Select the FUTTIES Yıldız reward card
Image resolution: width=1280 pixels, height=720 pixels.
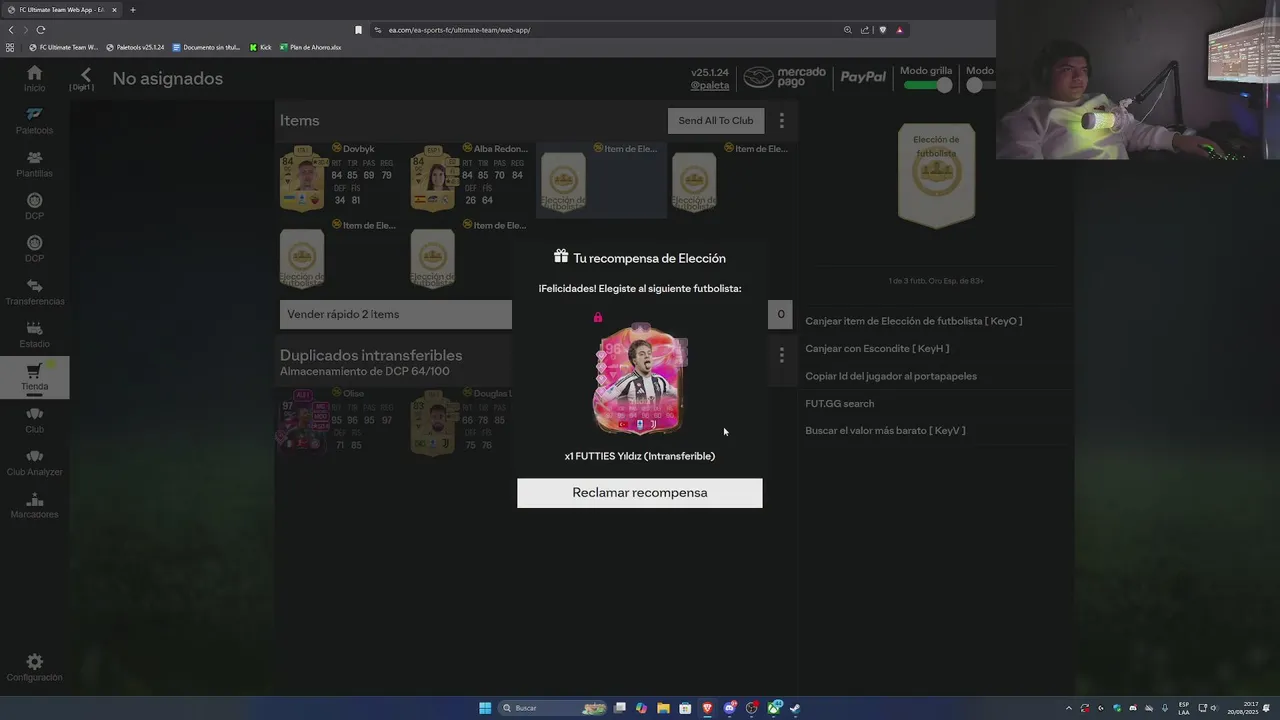[640, 379]
